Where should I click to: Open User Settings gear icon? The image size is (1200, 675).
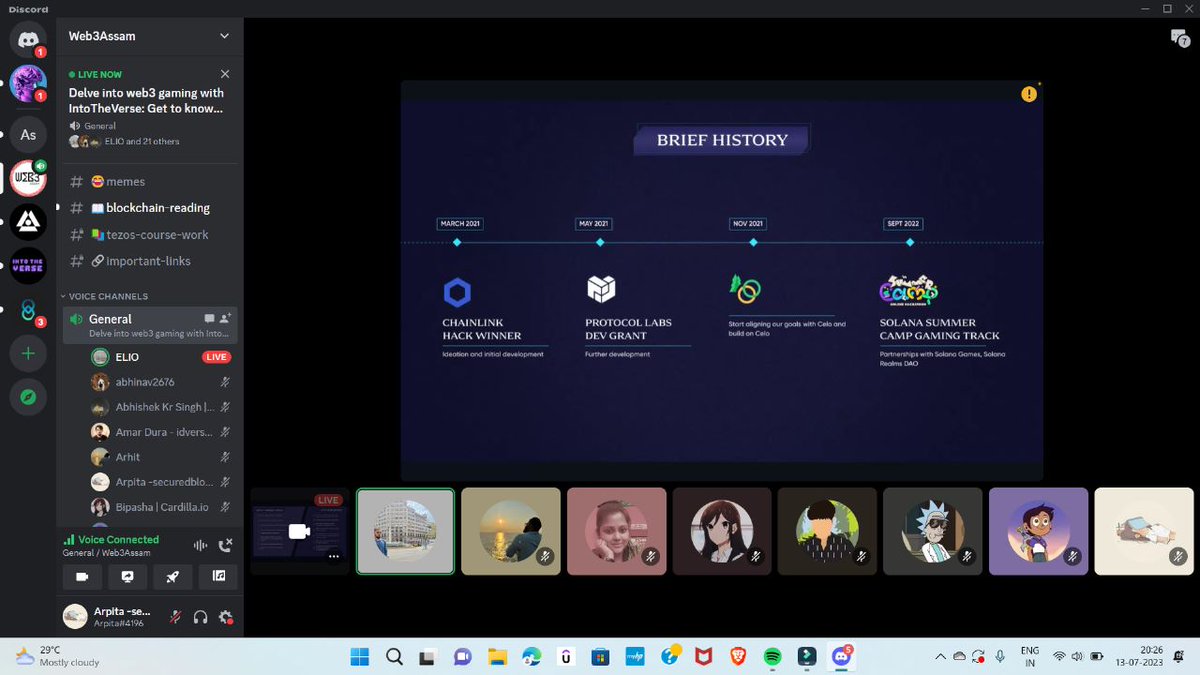coord(226,617)
